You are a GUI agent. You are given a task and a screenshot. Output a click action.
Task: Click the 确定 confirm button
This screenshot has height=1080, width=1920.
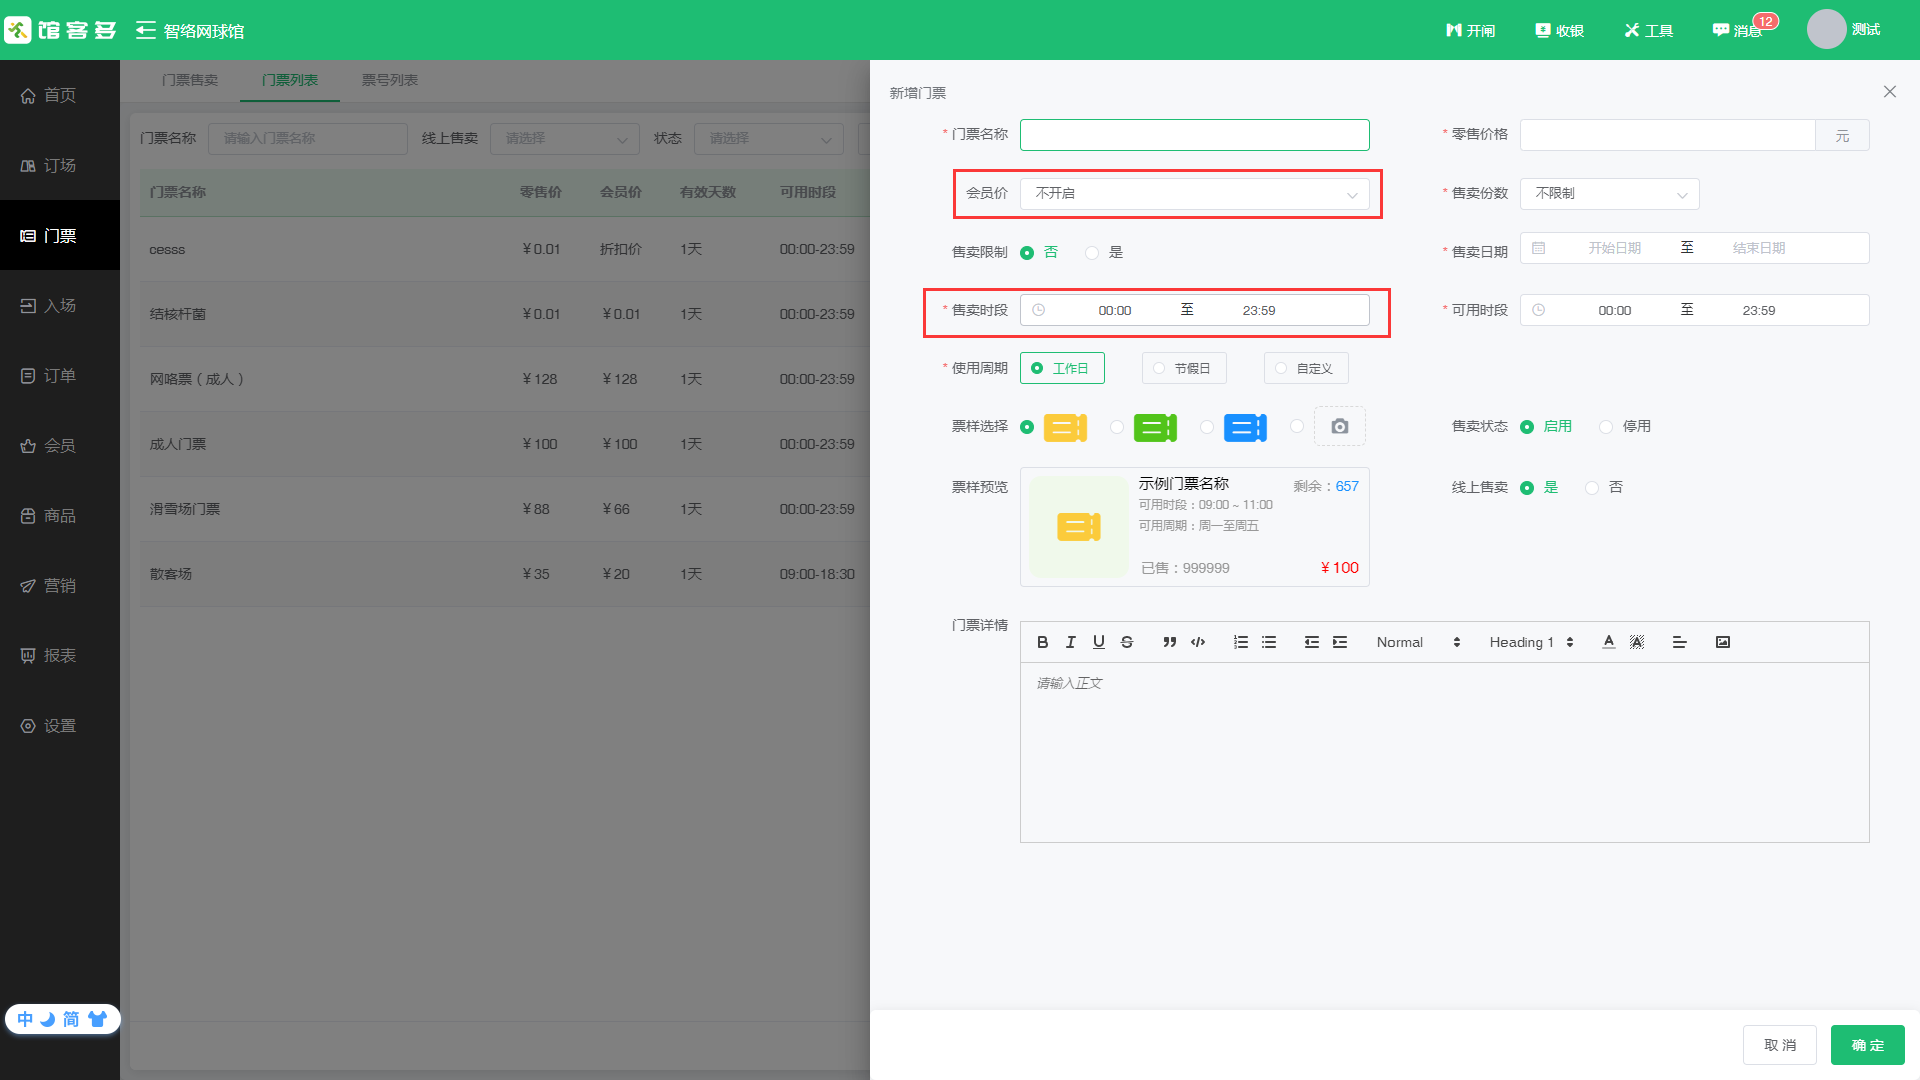pyautogui.click(x=1867, y=1045)
